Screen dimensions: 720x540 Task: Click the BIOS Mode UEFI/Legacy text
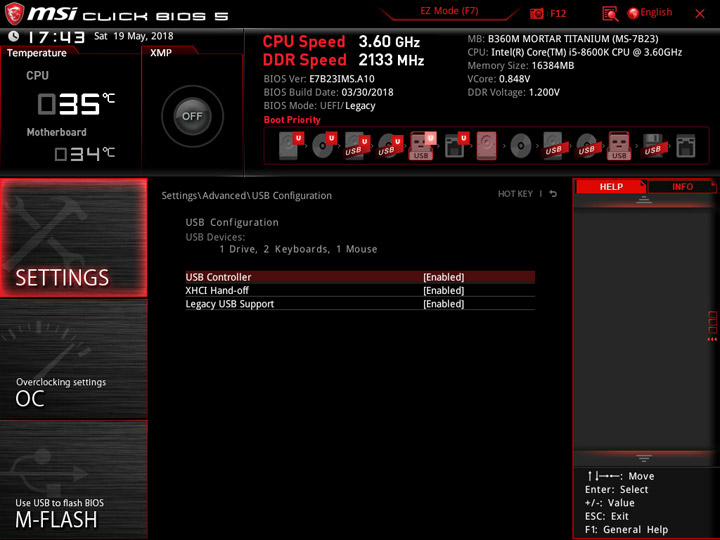tap(320, 106)
